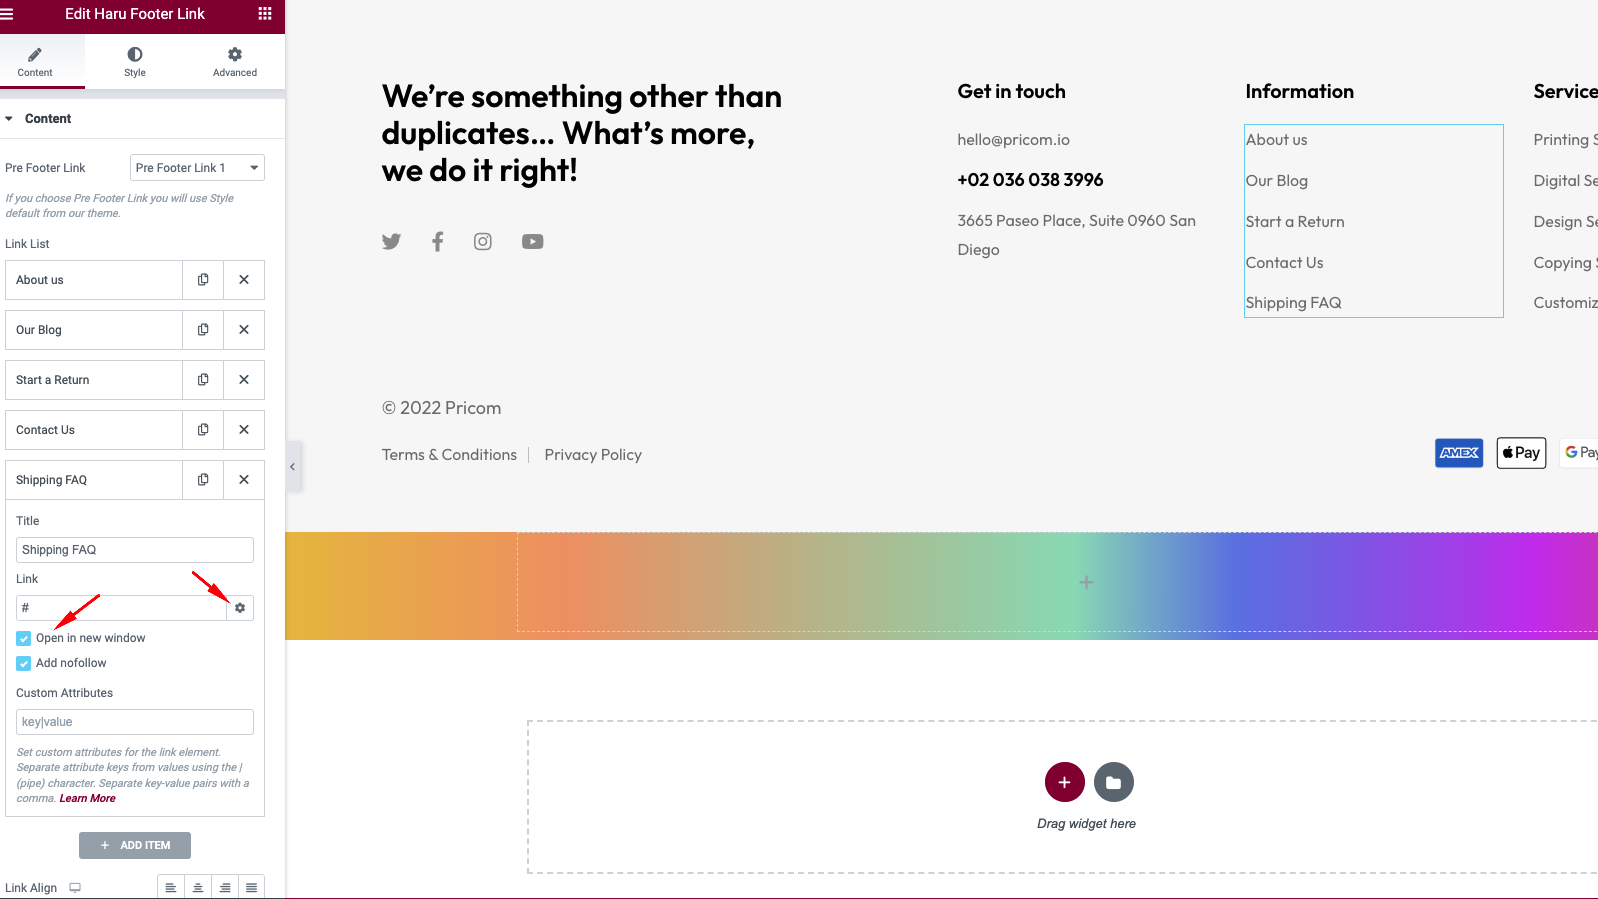Collapse the editor side panel

click(x=293, y=467)
